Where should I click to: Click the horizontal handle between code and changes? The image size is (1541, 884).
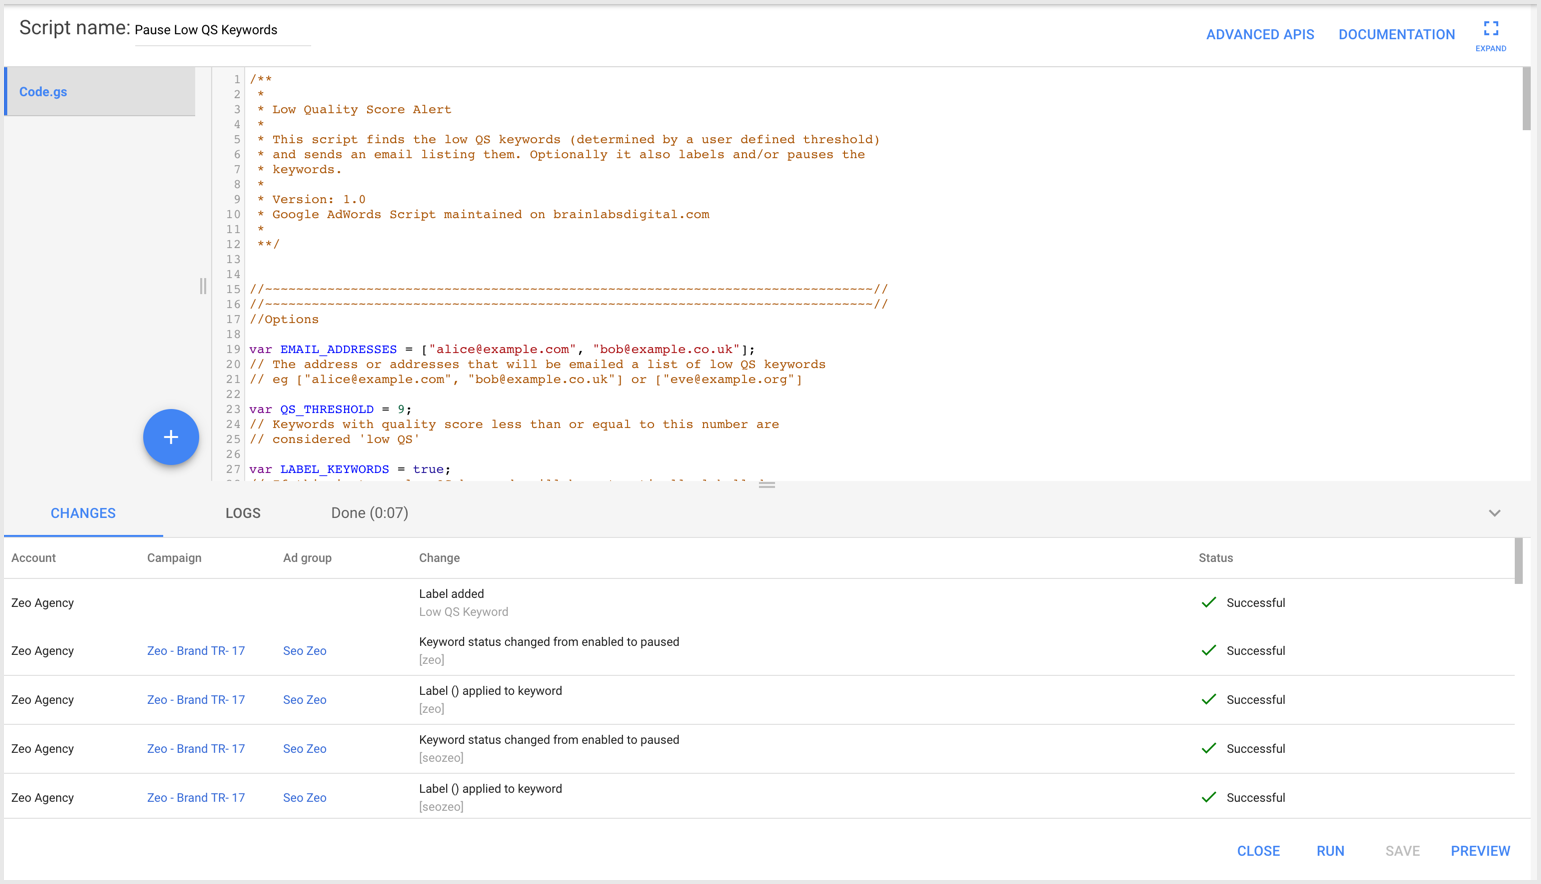[767, 485]
